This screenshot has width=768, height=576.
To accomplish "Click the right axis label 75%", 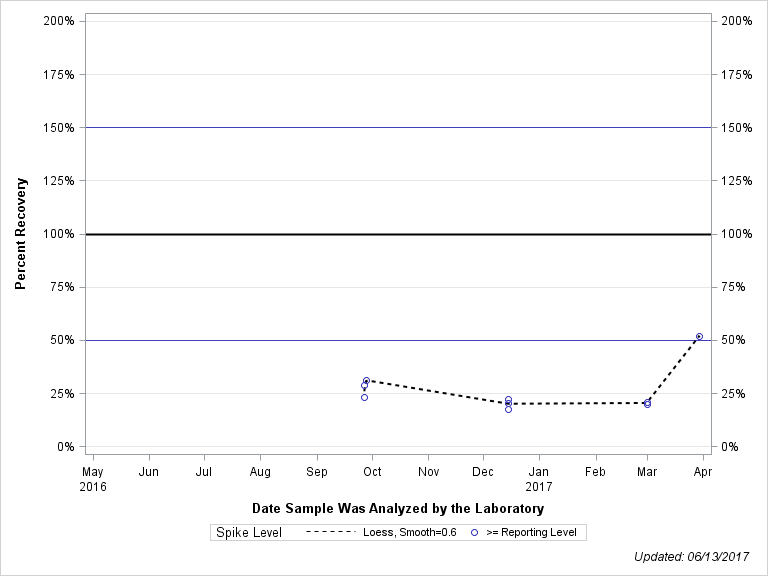I will point(733,287).
